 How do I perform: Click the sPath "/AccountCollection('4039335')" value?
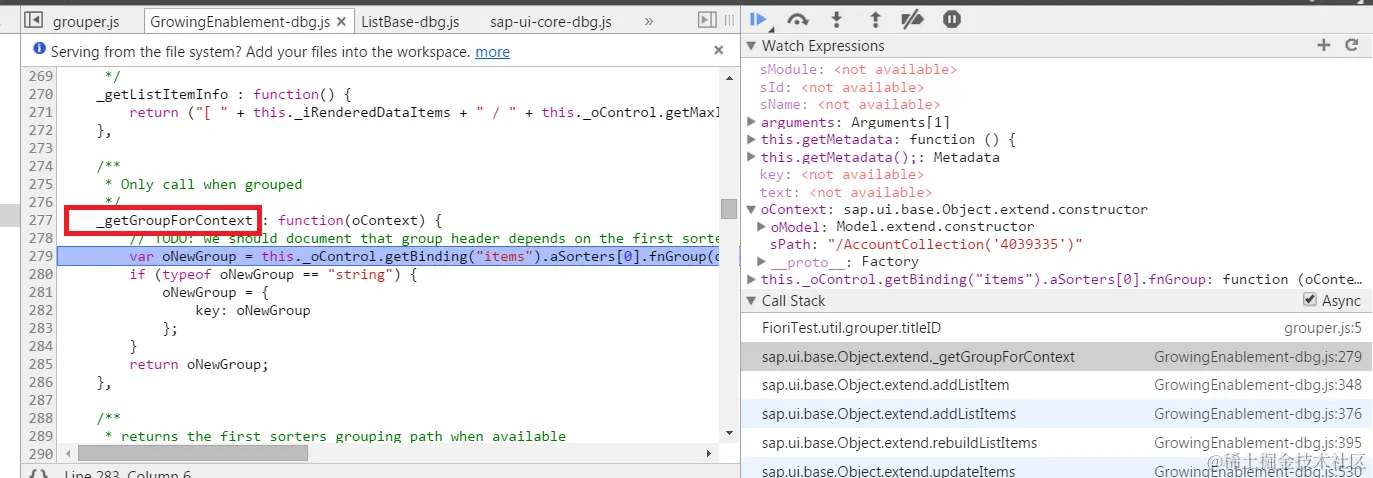[x=955, y=245]
